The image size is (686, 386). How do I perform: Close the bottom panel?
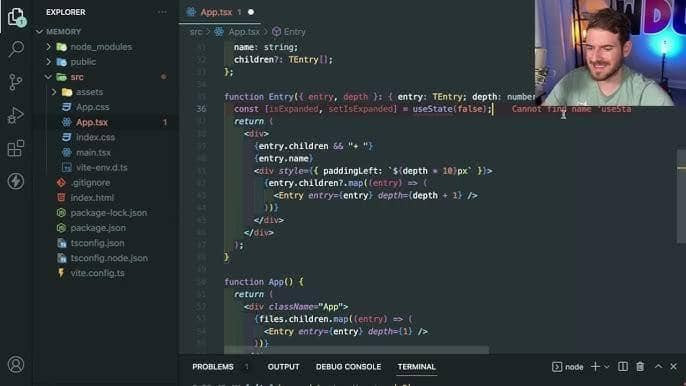point(673,366)
